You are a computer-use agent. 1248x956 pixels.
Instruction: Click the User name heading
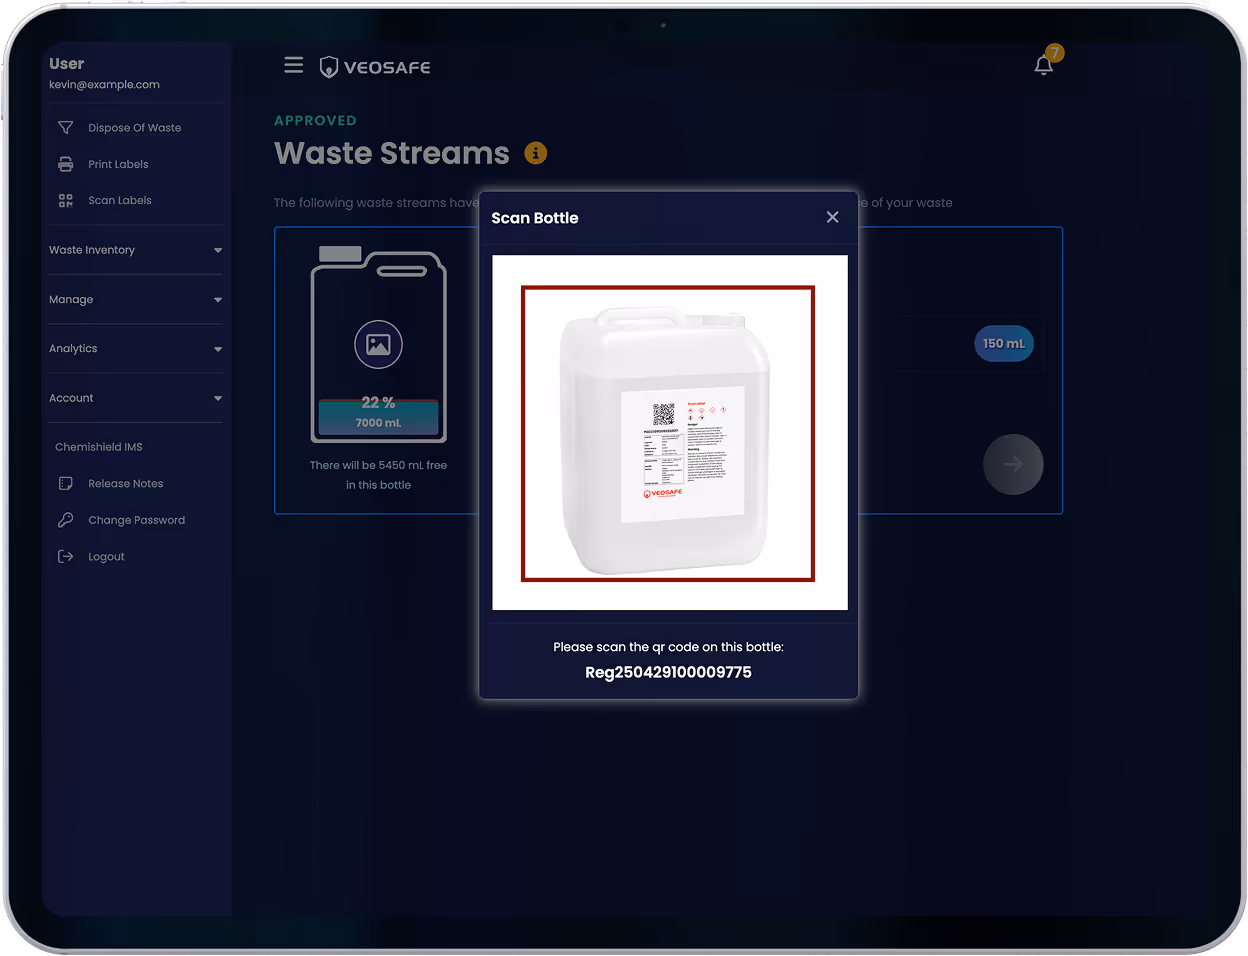point(67,64)
